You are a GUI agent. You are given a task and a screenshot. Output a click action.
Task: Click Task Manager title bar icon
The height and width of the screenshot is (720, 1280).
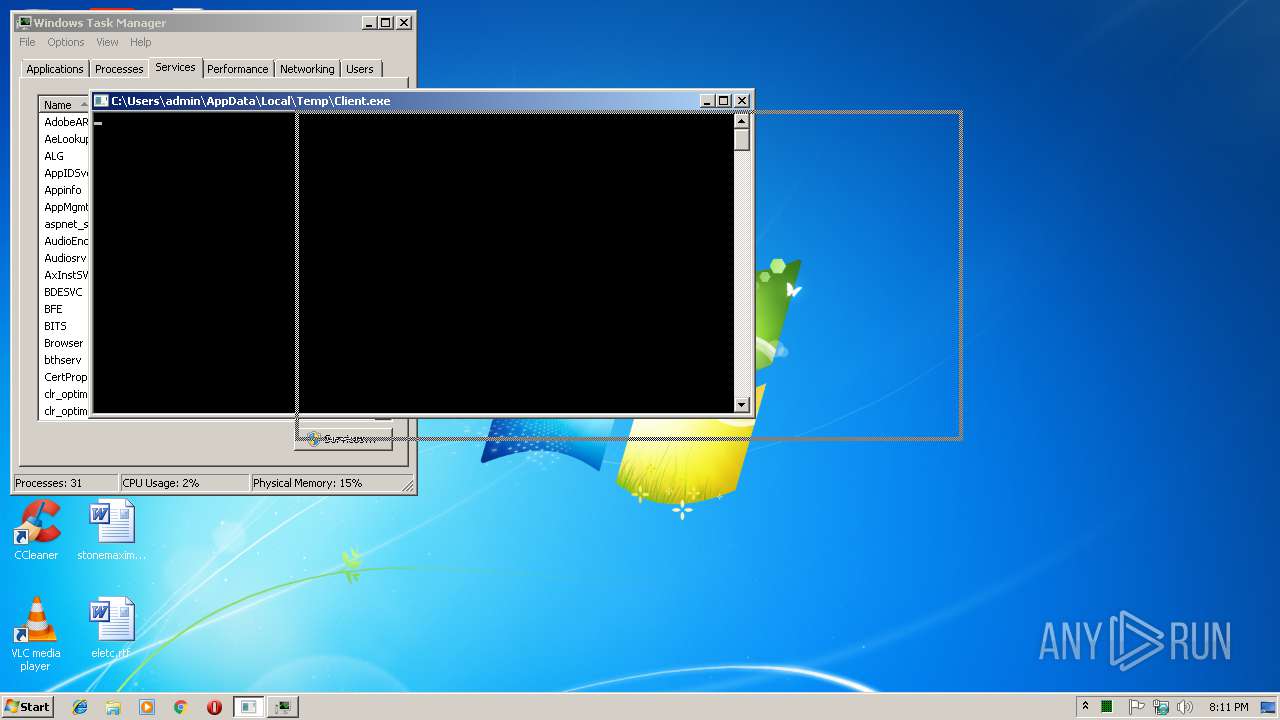(24, 22)
